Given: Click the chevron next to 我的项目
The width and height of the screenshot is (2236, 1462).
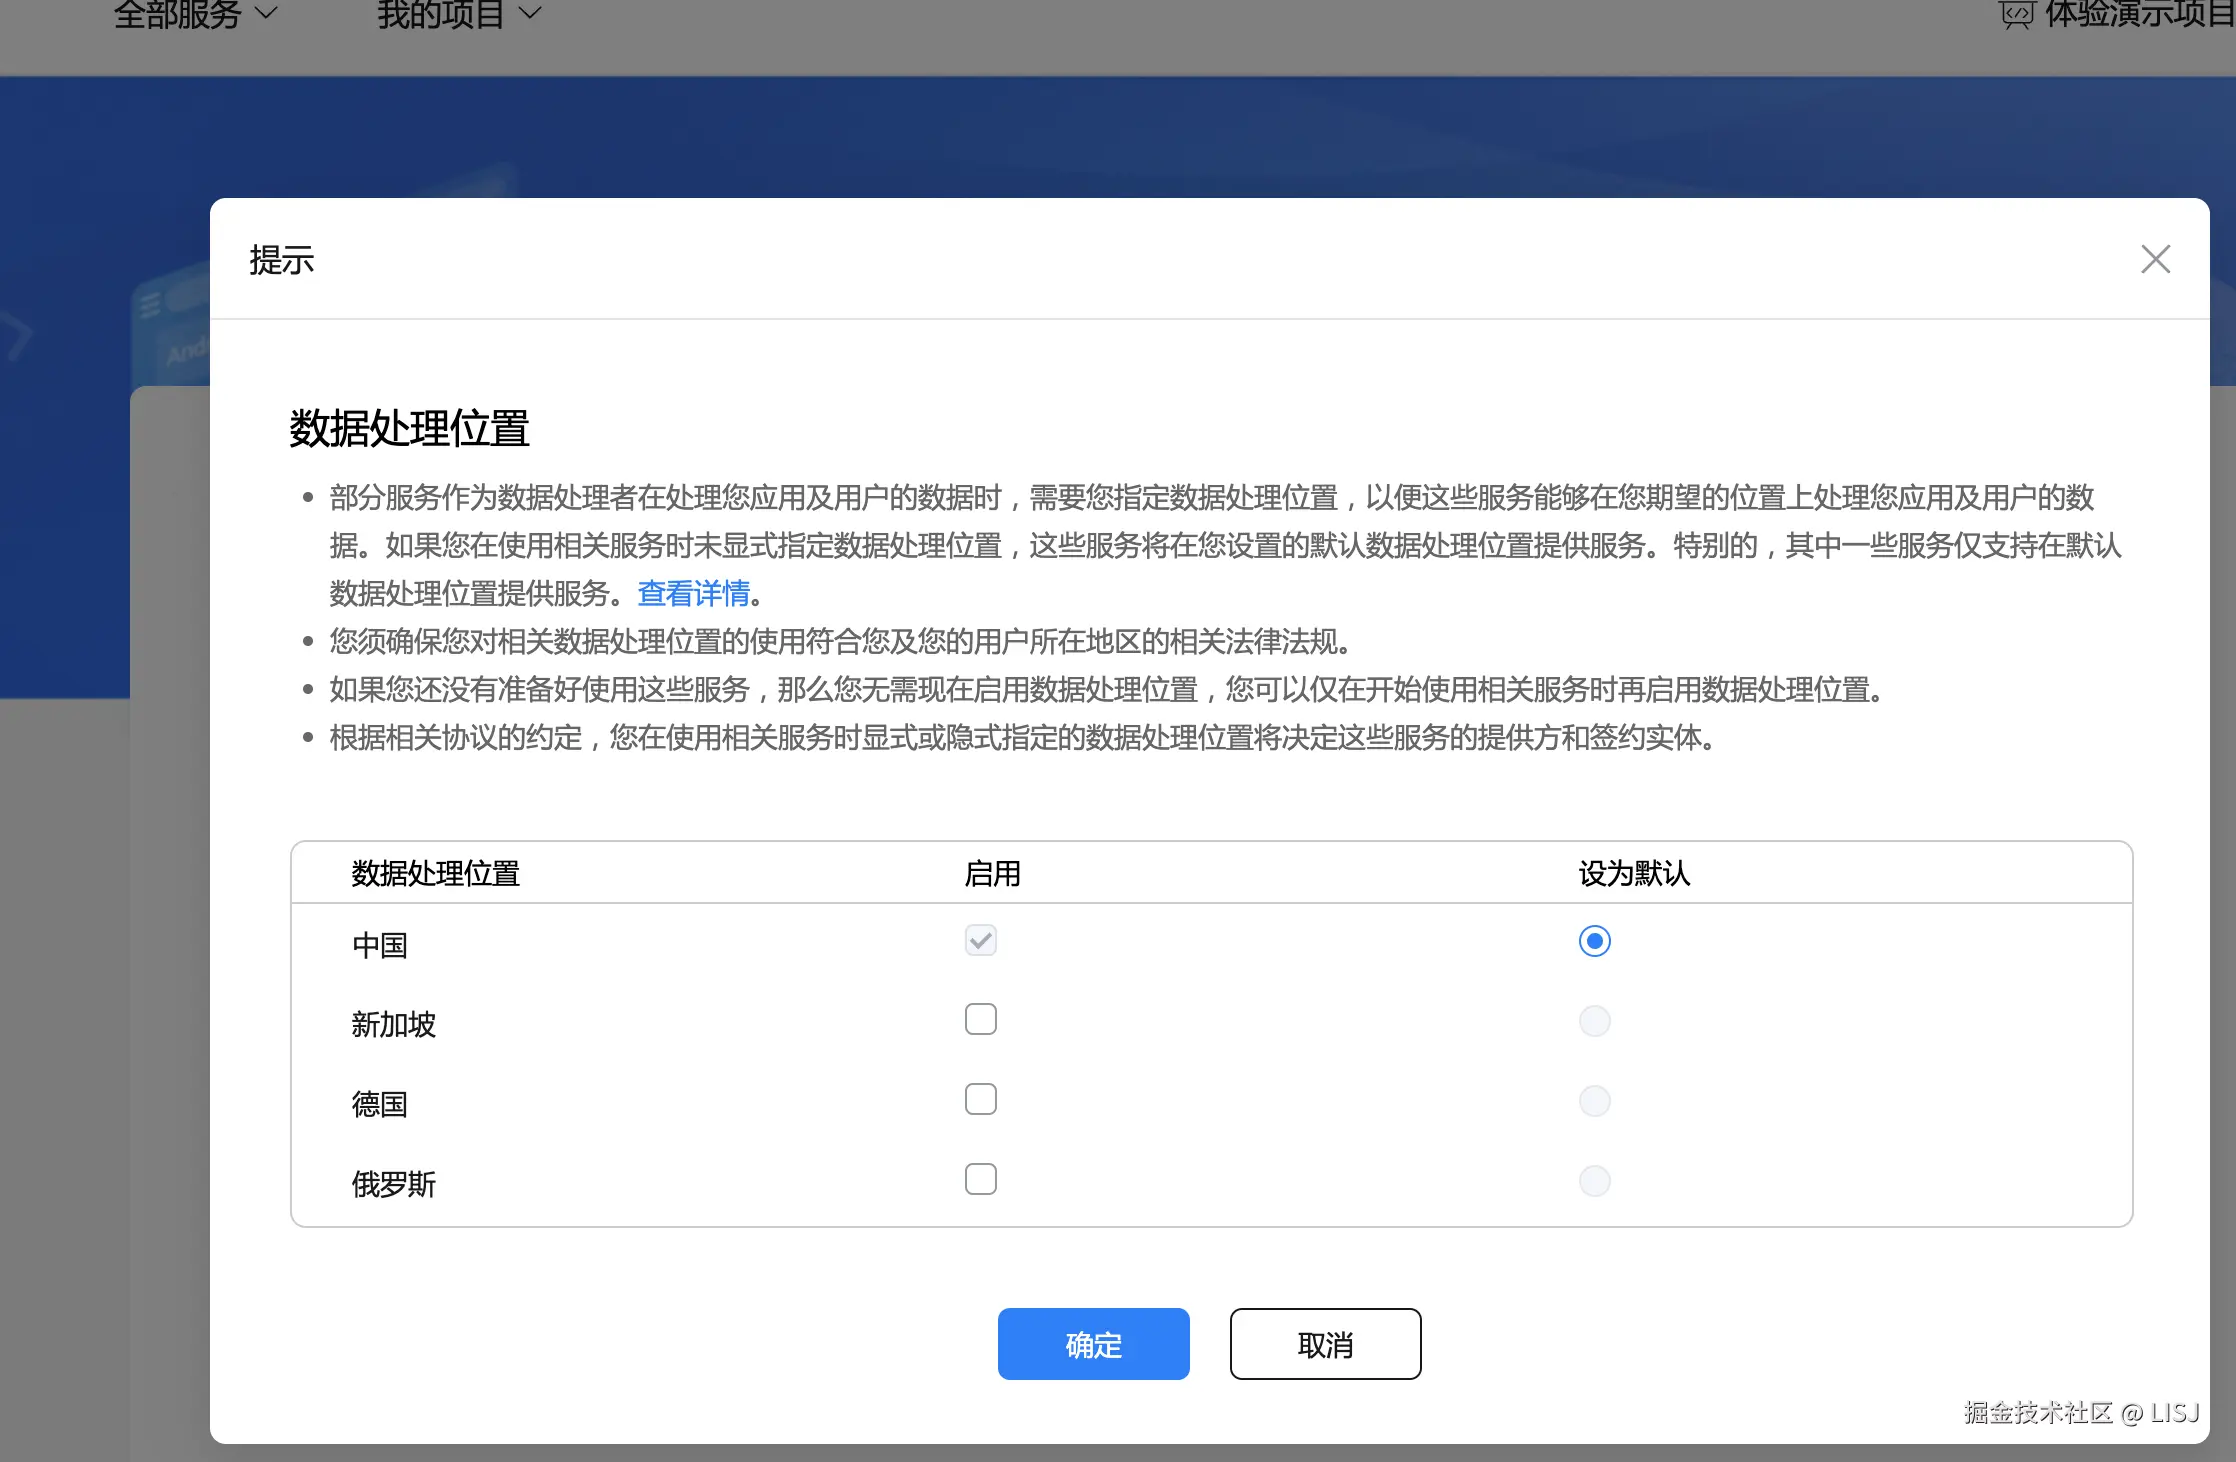Looking at the screenshot, I should click(530, 14).
